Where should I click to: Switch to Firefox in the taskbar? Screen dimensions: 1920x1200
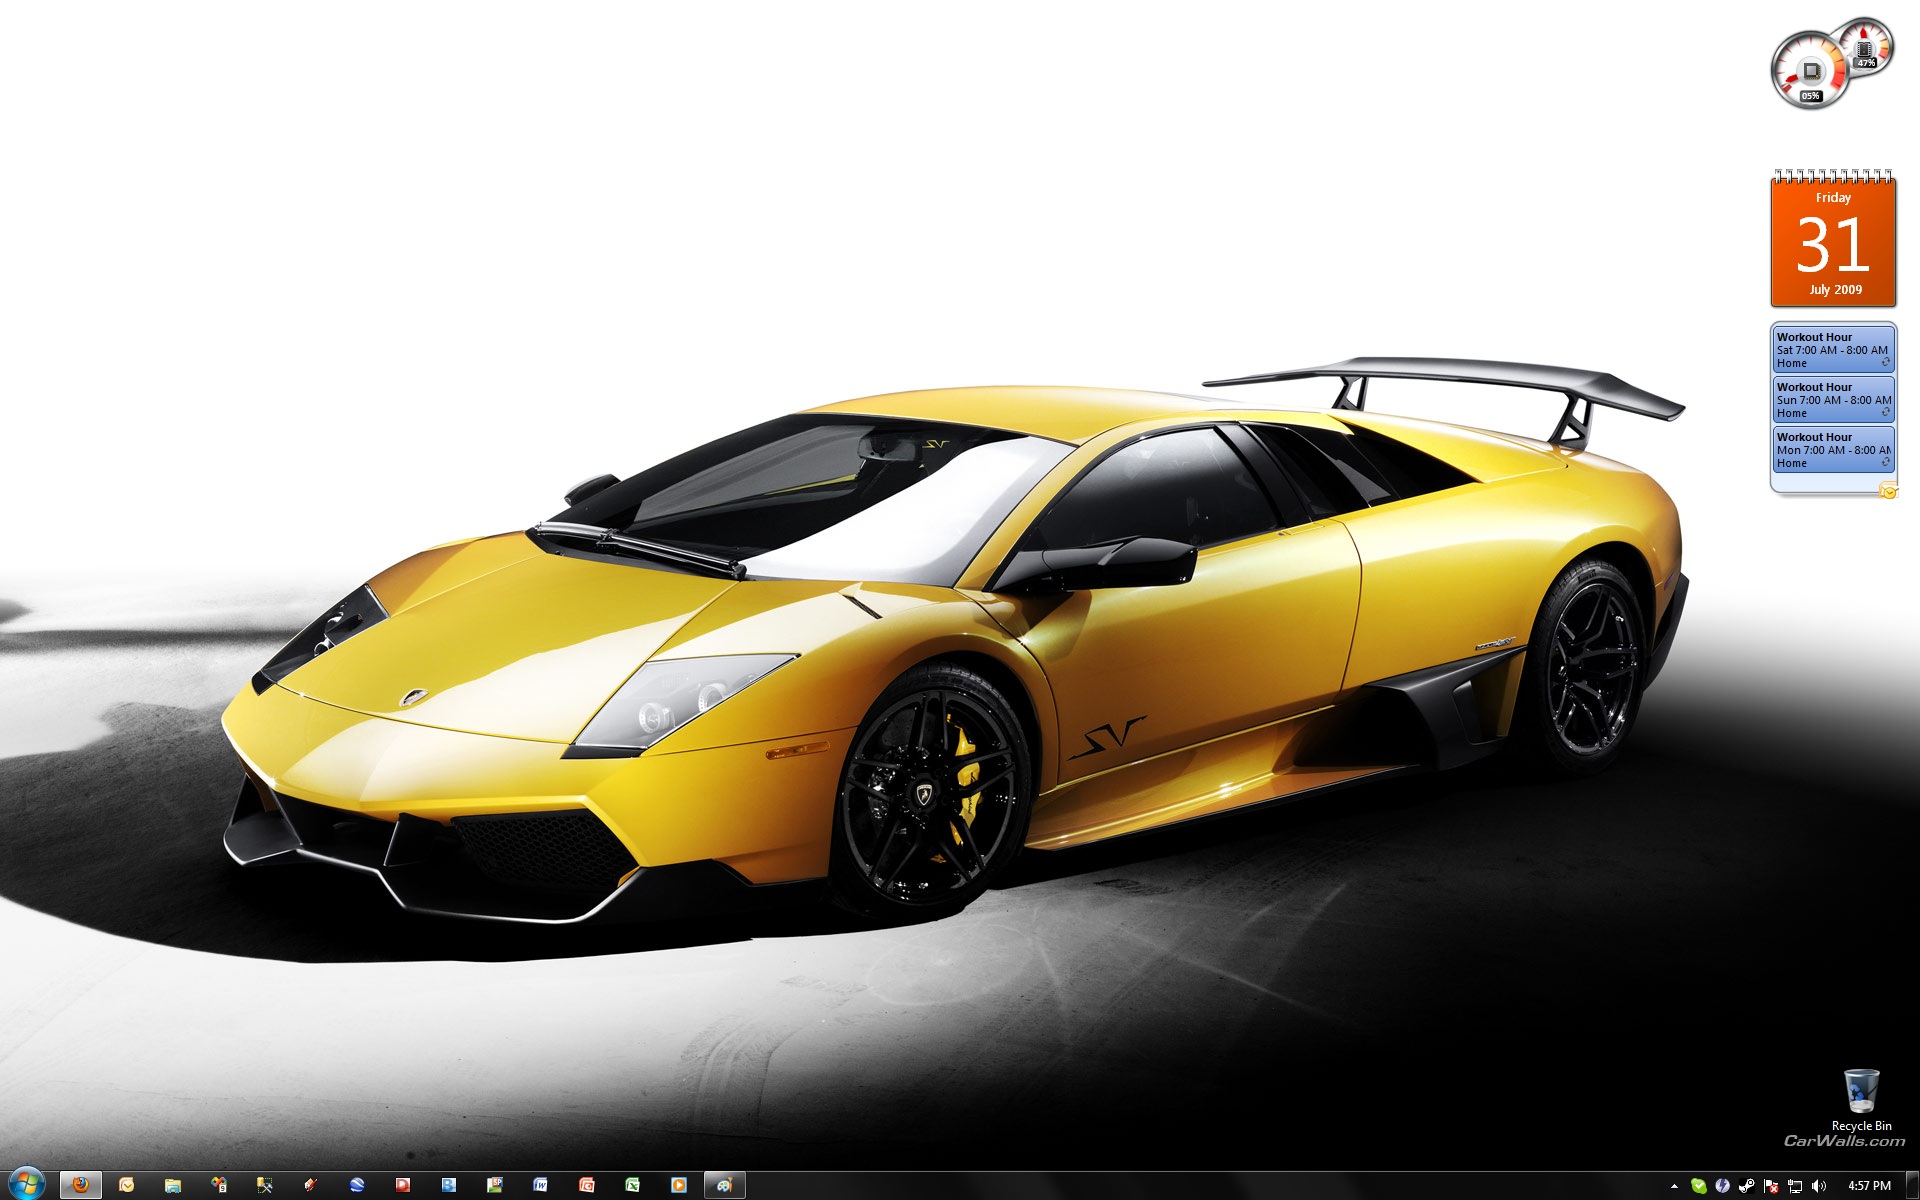click(81, 1185)
